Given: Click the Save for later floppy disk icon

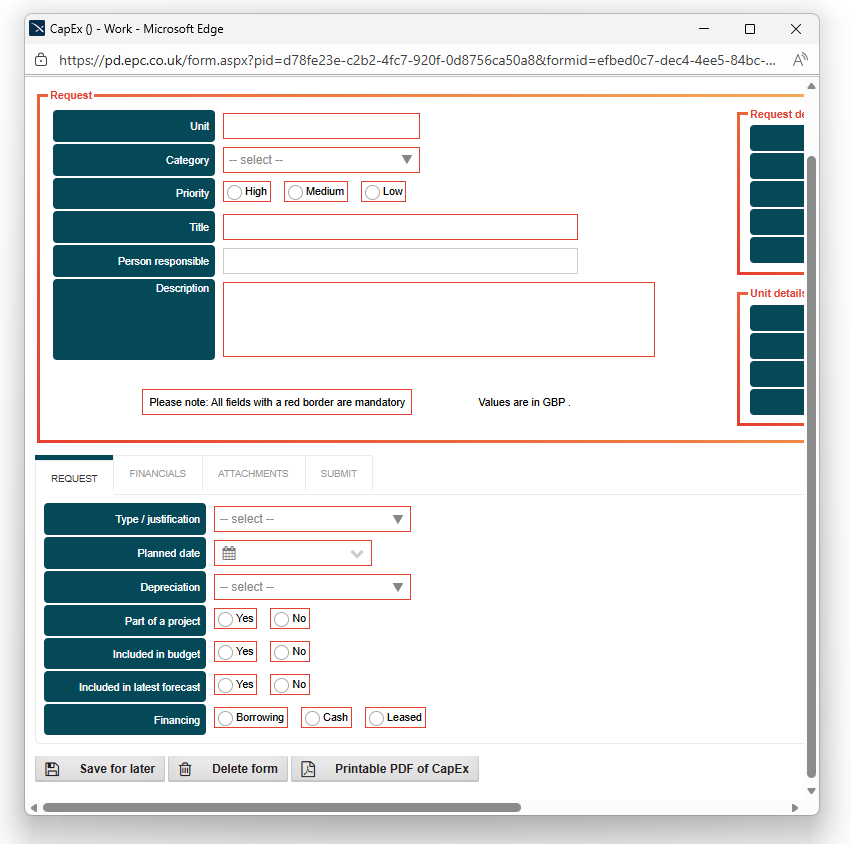Looking at the screenshot, I should (x=51, y=769).
